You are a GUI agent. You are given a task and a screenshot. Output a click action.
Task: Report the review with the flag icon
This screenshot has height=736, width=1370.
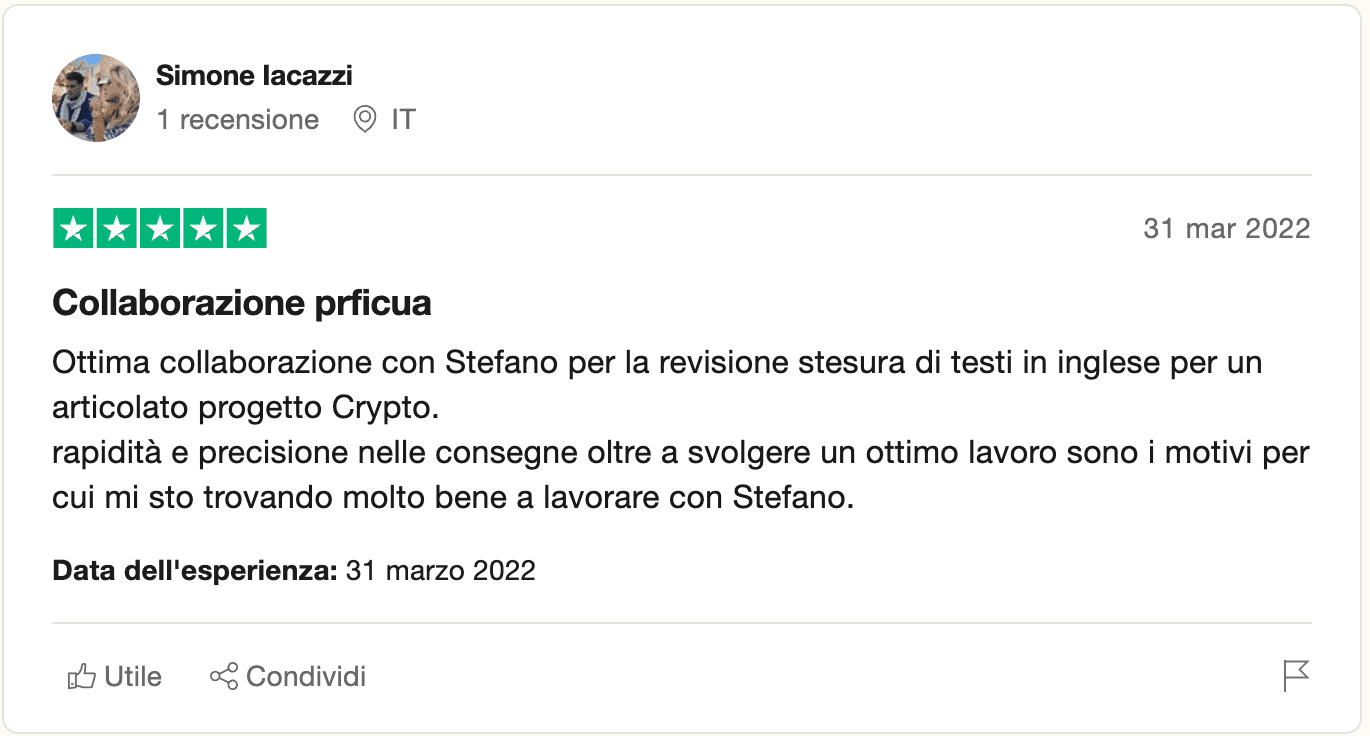pyautogui.click(x=1296, y=676)
